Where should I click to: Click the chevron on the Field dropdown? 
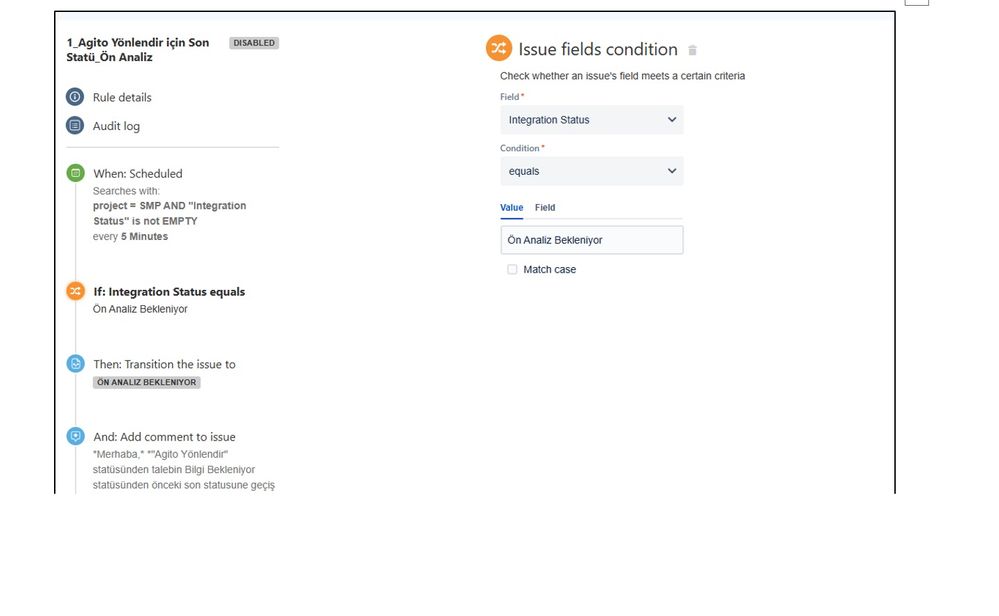672,120
